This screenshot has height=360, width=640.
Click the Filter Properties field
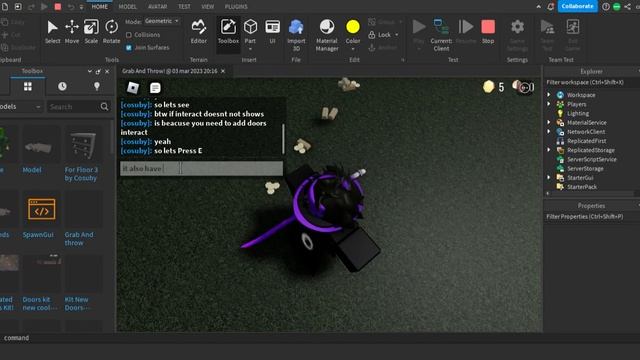click(x=592, y=217)
